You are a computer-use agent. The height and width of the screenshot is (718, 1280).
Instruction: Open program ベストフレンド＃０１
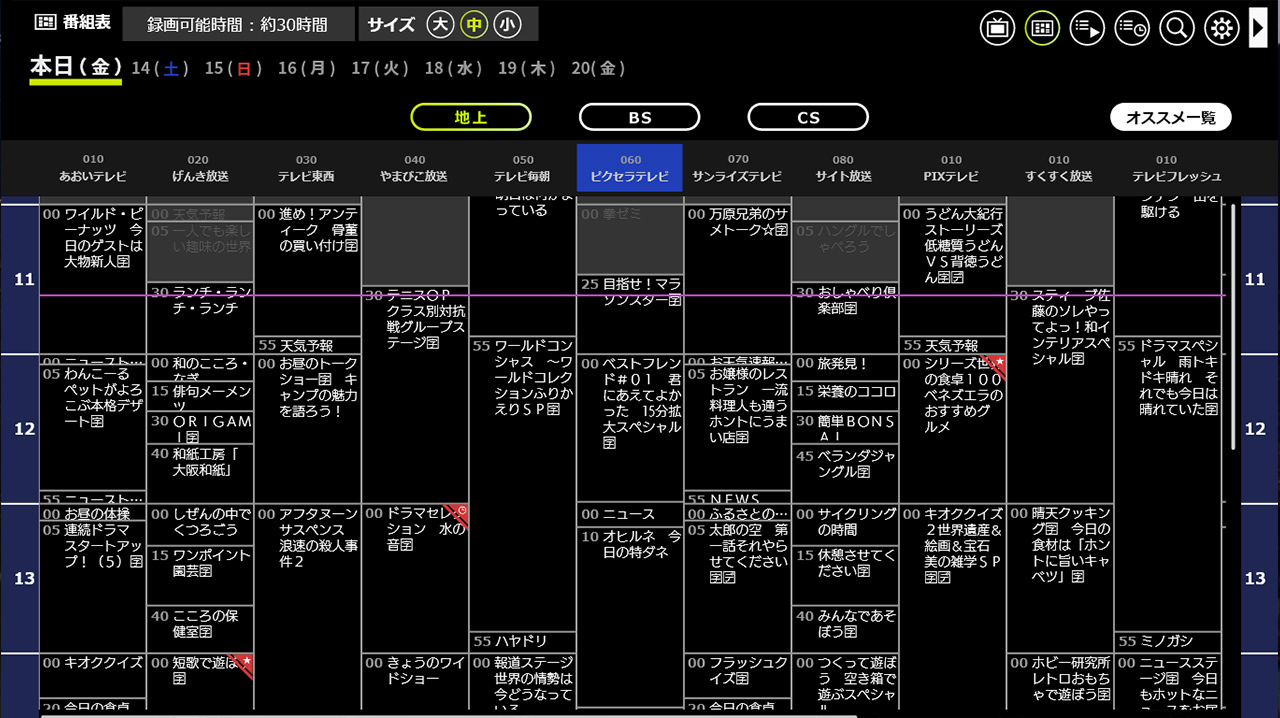click(x=630, y=429)
